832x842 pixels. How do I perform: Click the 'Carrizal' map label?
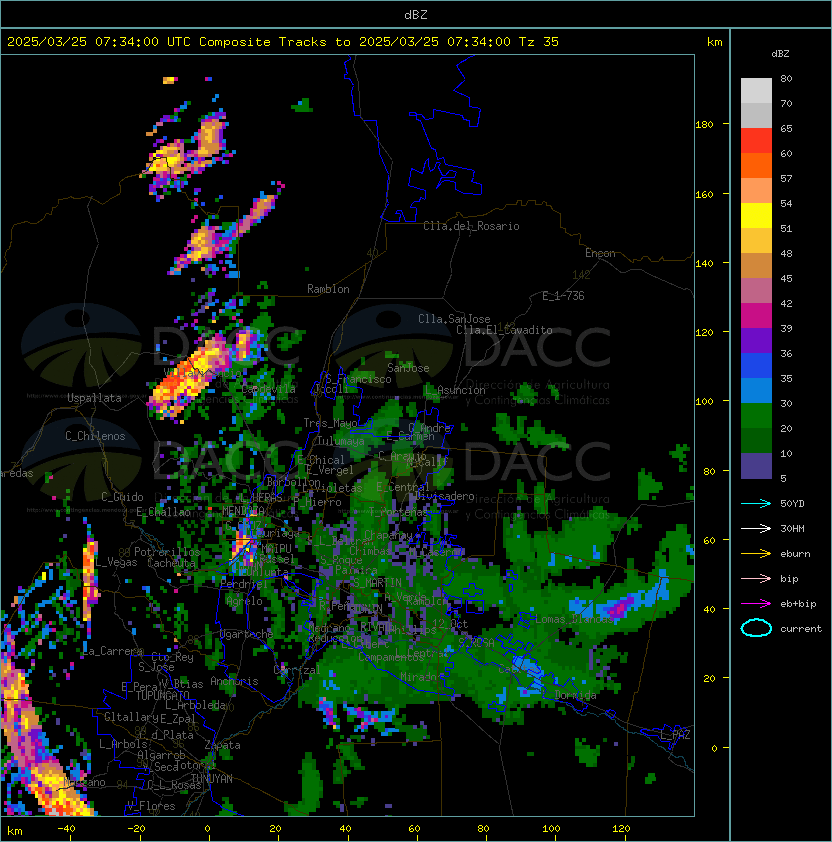coord(297,670)
